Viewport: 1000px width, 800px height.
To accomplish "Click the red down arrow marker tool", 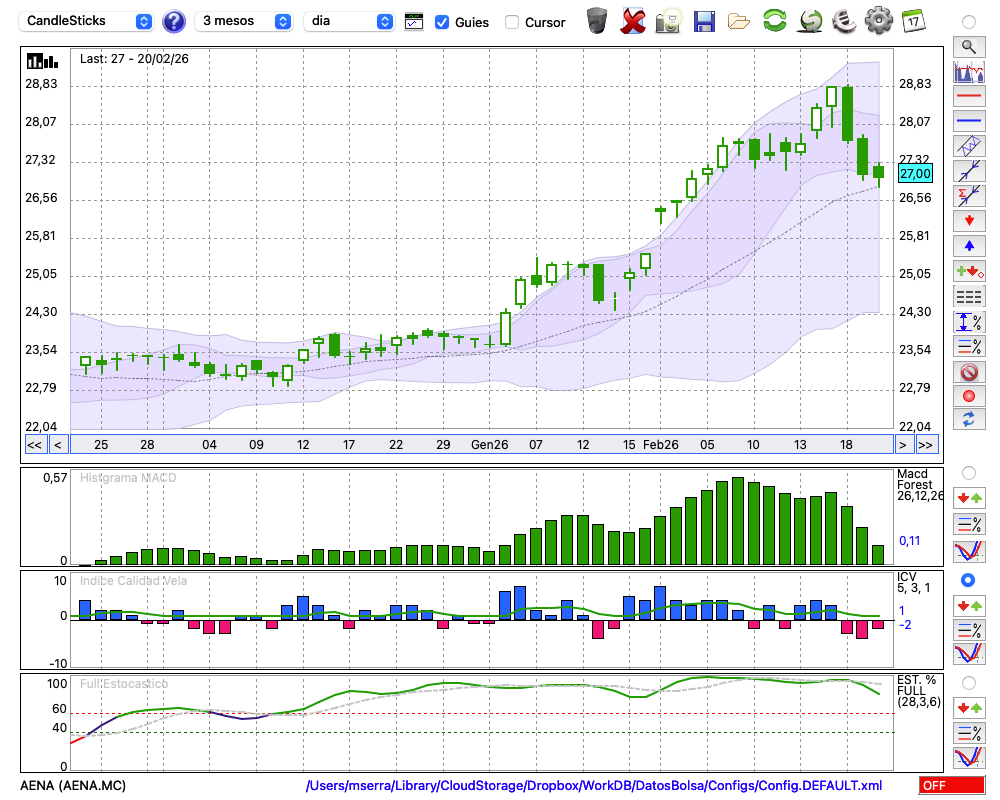I will click(968, 220).
